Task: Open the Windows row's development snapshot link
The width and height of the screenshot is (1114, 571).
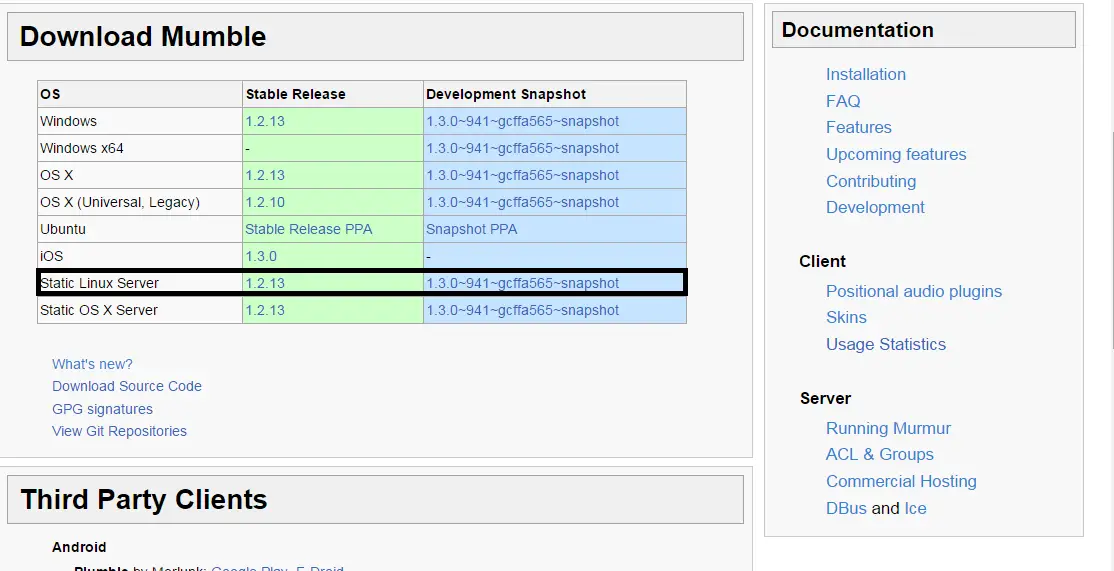Action: coord(522,121)
